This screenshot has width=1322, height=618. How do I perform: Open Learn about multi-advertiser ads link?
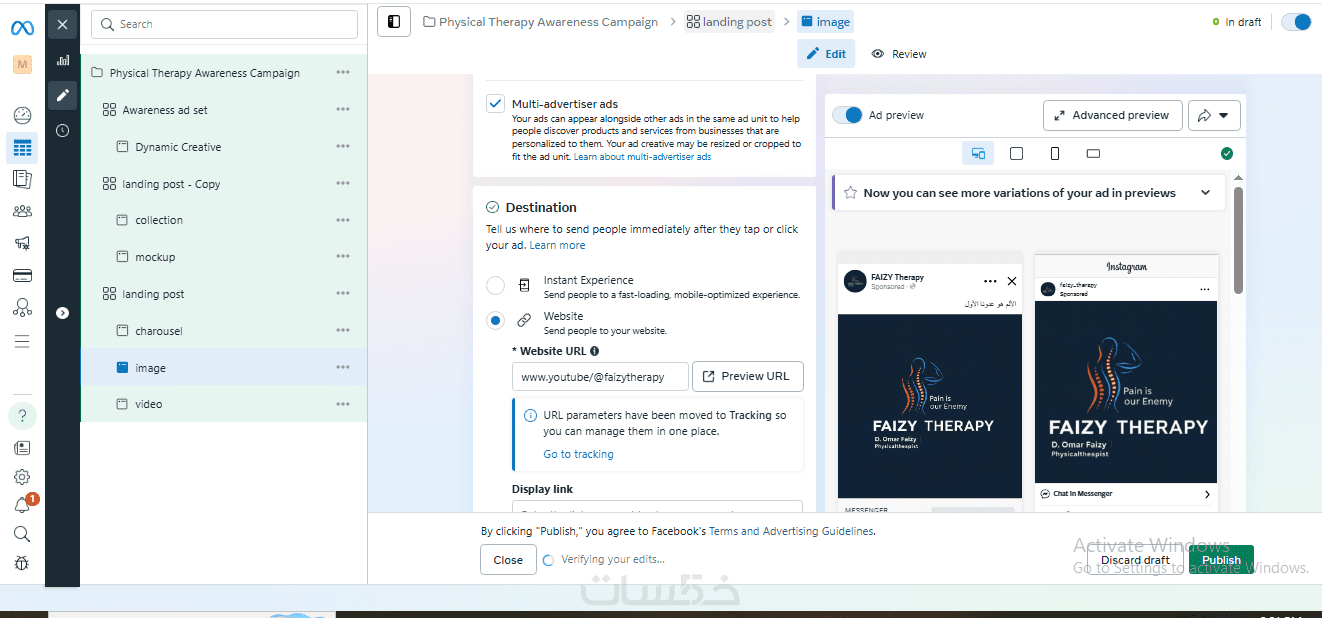pos(642,157)
